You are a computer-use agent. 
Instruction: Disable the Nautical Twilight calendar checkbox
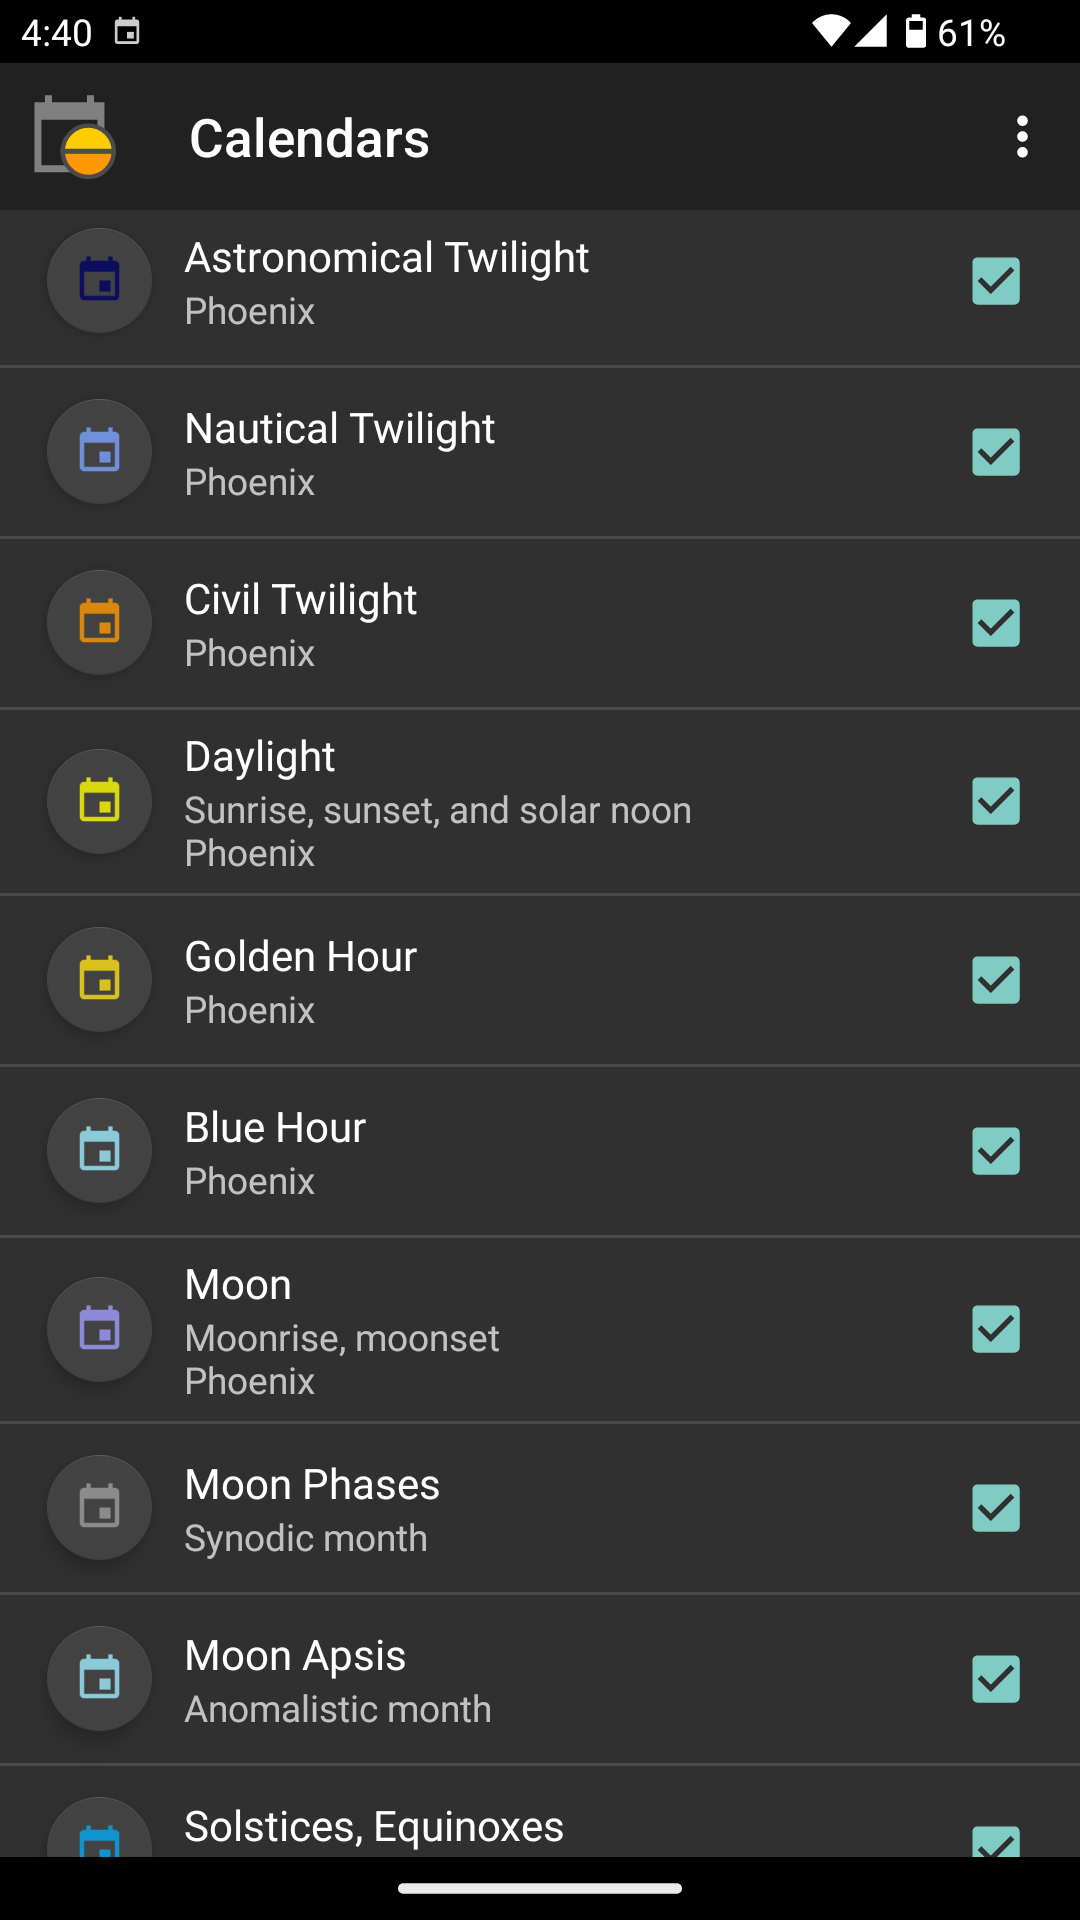click(996, 452)
